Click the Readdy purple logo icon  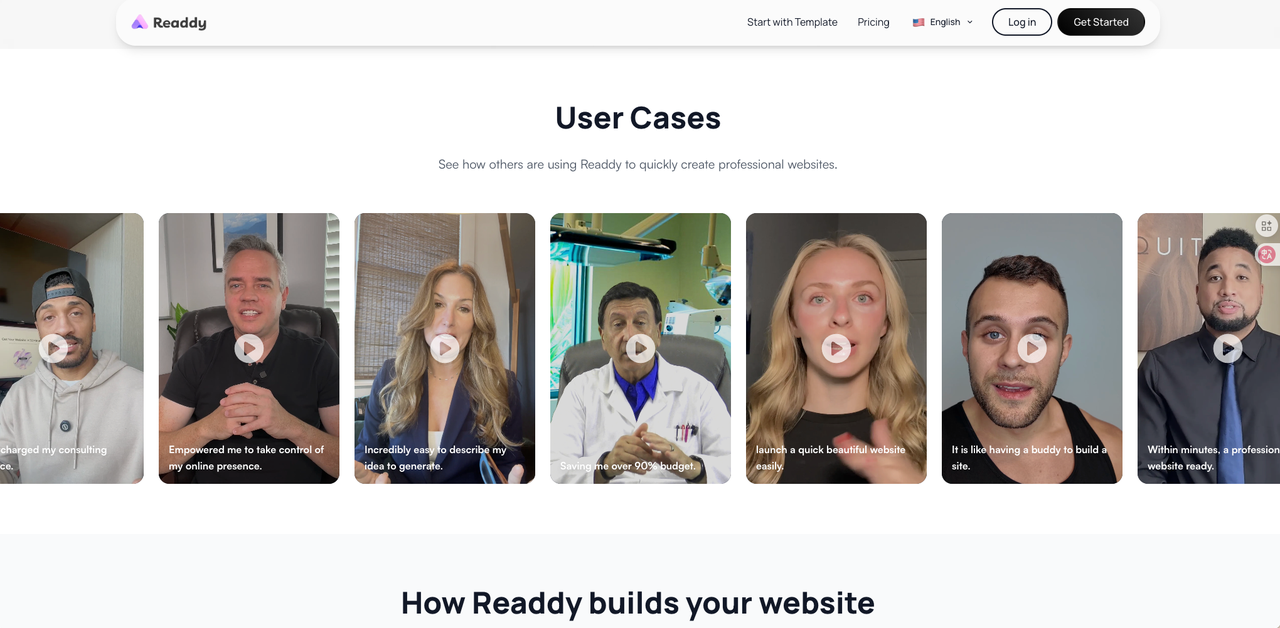(139, 22)
